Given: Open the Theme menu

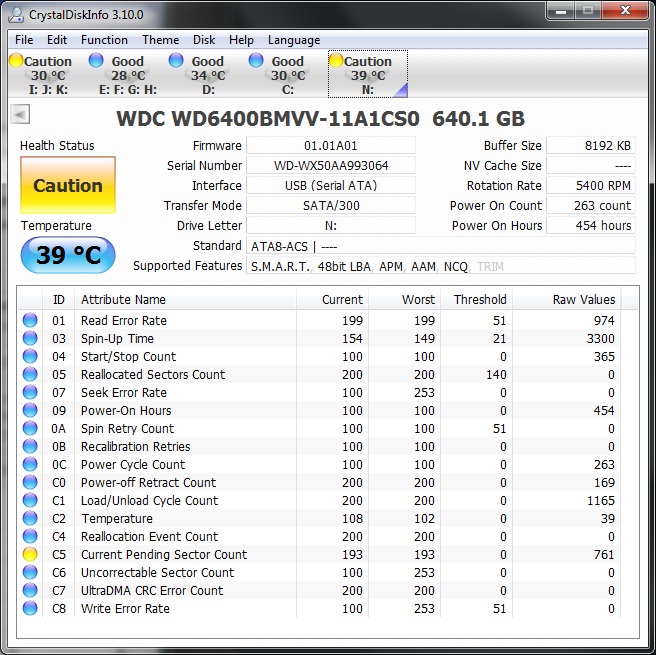Looking at the screenshot, I should coord(160,40).
